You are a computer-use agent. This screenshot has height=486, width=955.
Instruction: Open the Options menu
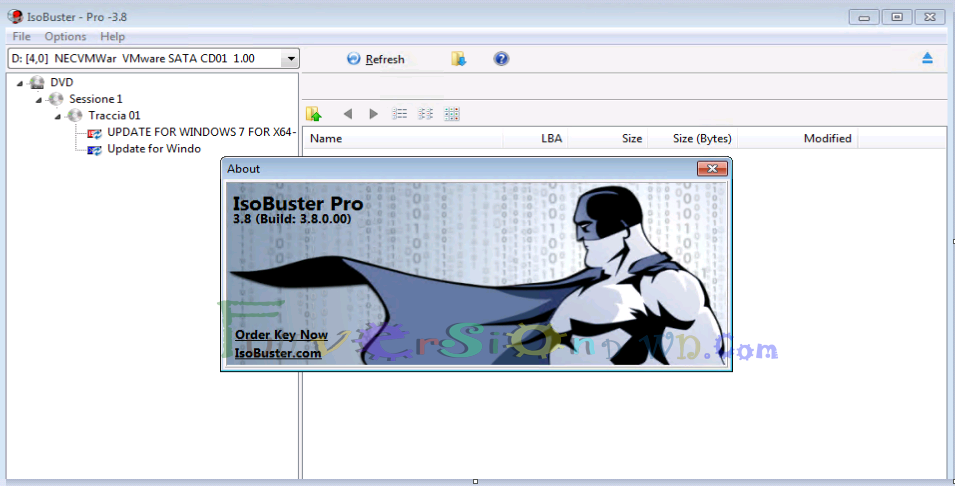(65, 37)
